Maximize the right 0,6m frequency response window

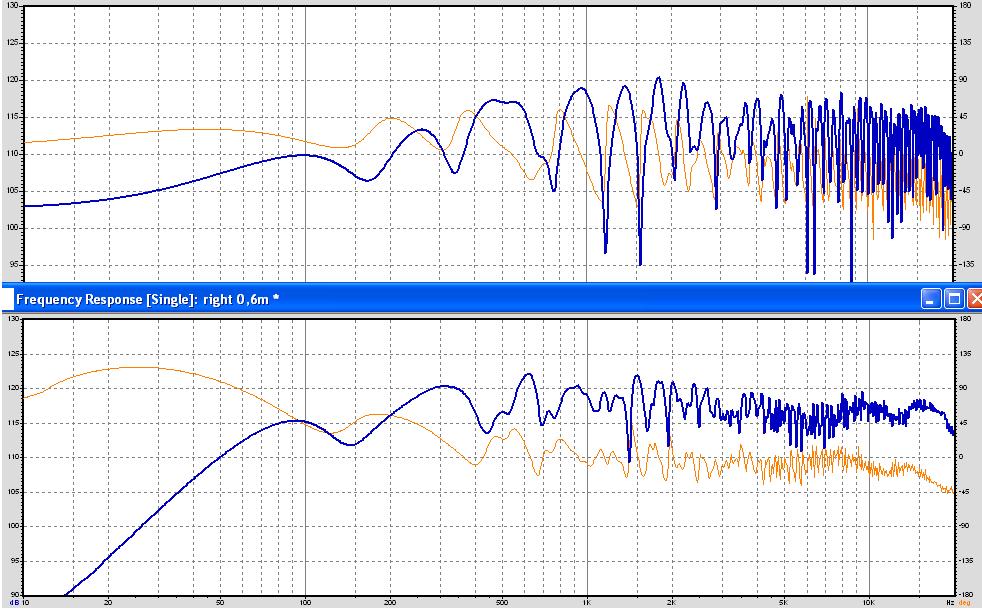tap(954, 299)
